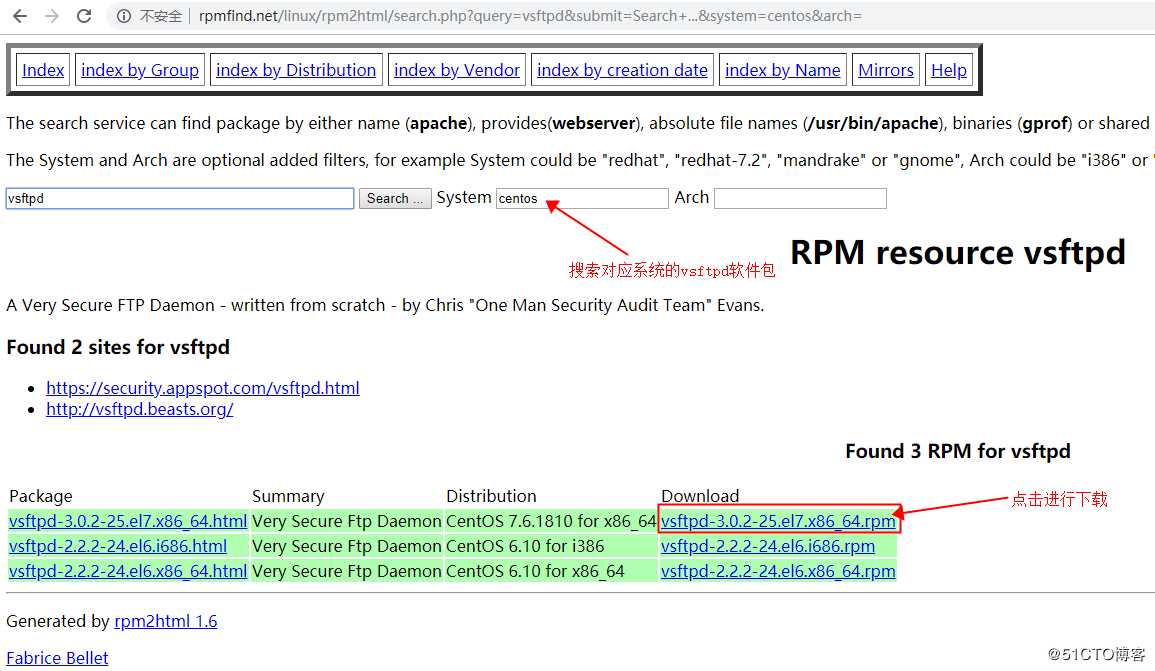Click the Very Secure FTP Daemon description
Viewport: 1155px width, 671px height.
385,305
